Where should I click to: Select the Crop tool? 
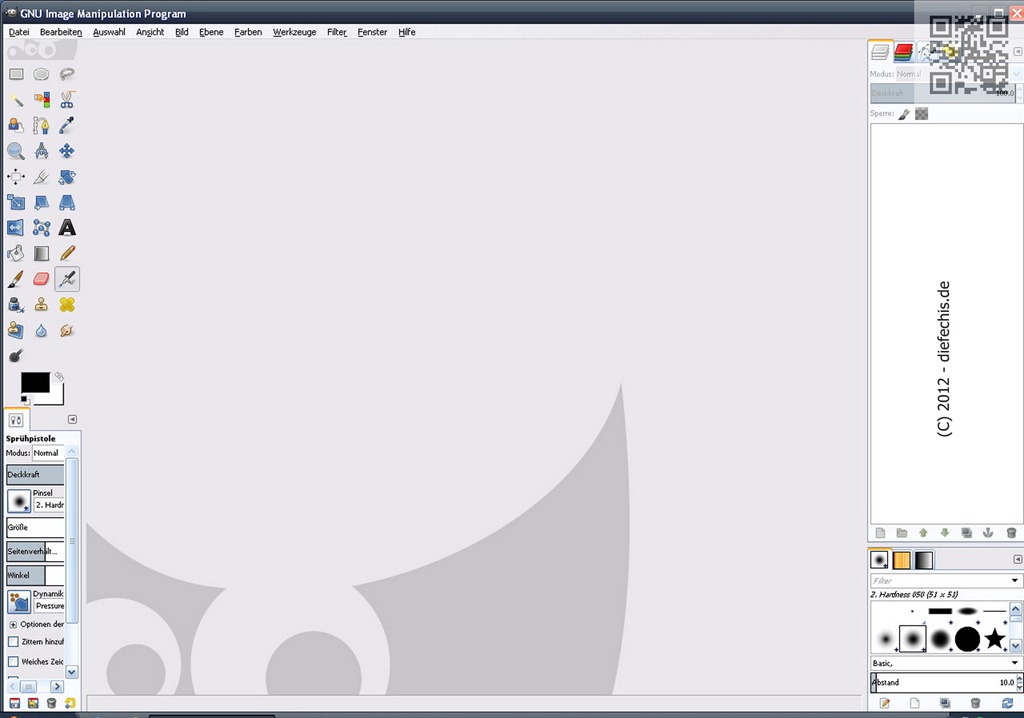point(41,176)
